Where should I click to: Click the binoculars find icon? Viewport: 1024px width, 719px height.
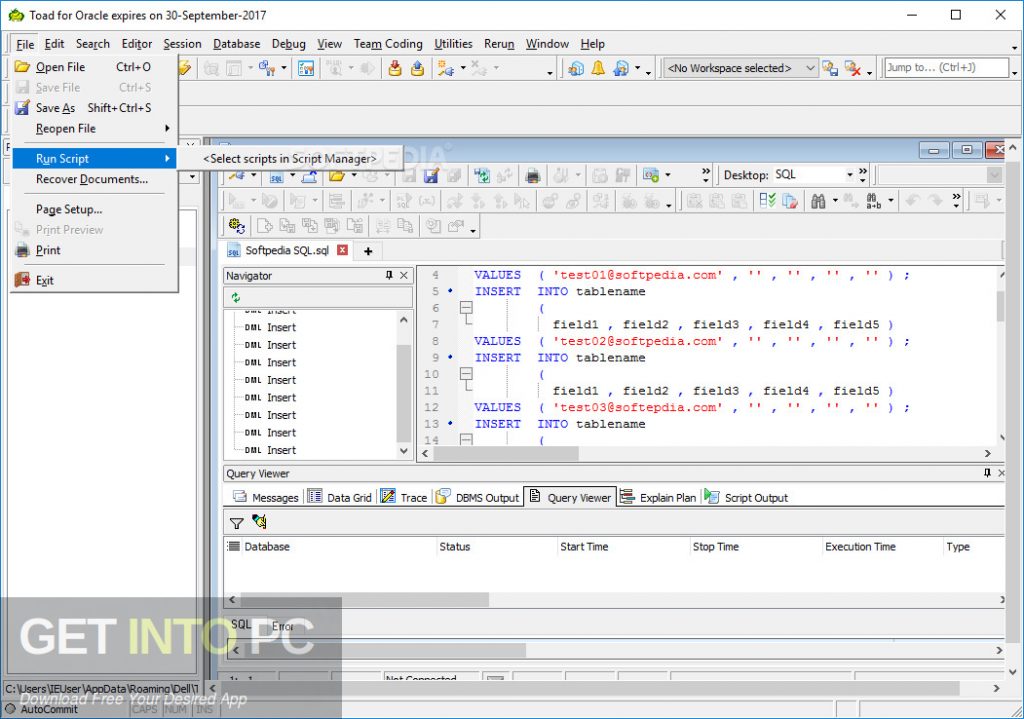818,201
